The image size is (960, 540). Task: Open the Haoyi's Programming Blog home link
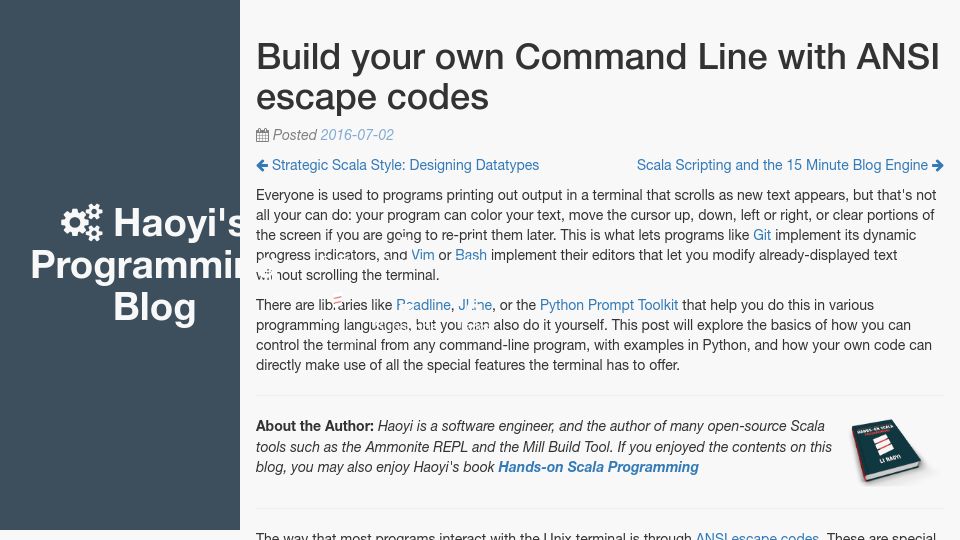point(136,264)
